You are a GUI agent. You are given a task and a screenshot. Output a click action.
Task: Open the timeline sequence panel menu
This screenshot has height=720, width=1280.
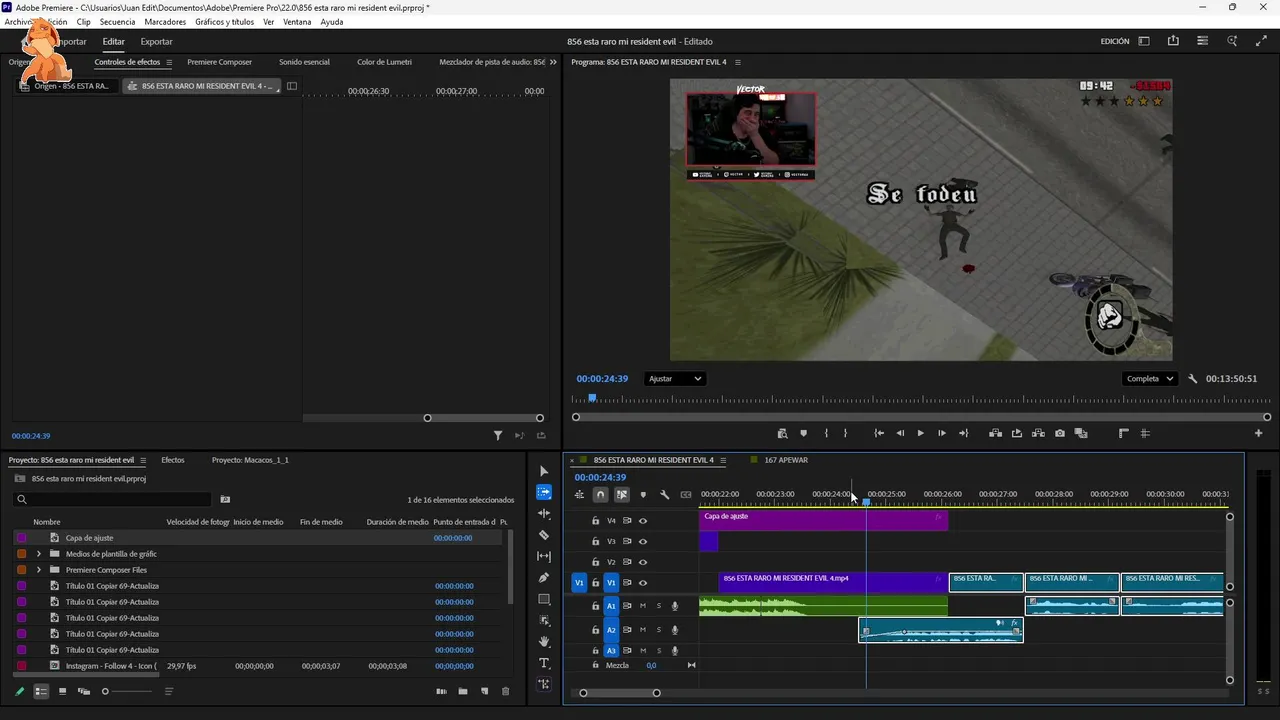(x=723, y=460)
